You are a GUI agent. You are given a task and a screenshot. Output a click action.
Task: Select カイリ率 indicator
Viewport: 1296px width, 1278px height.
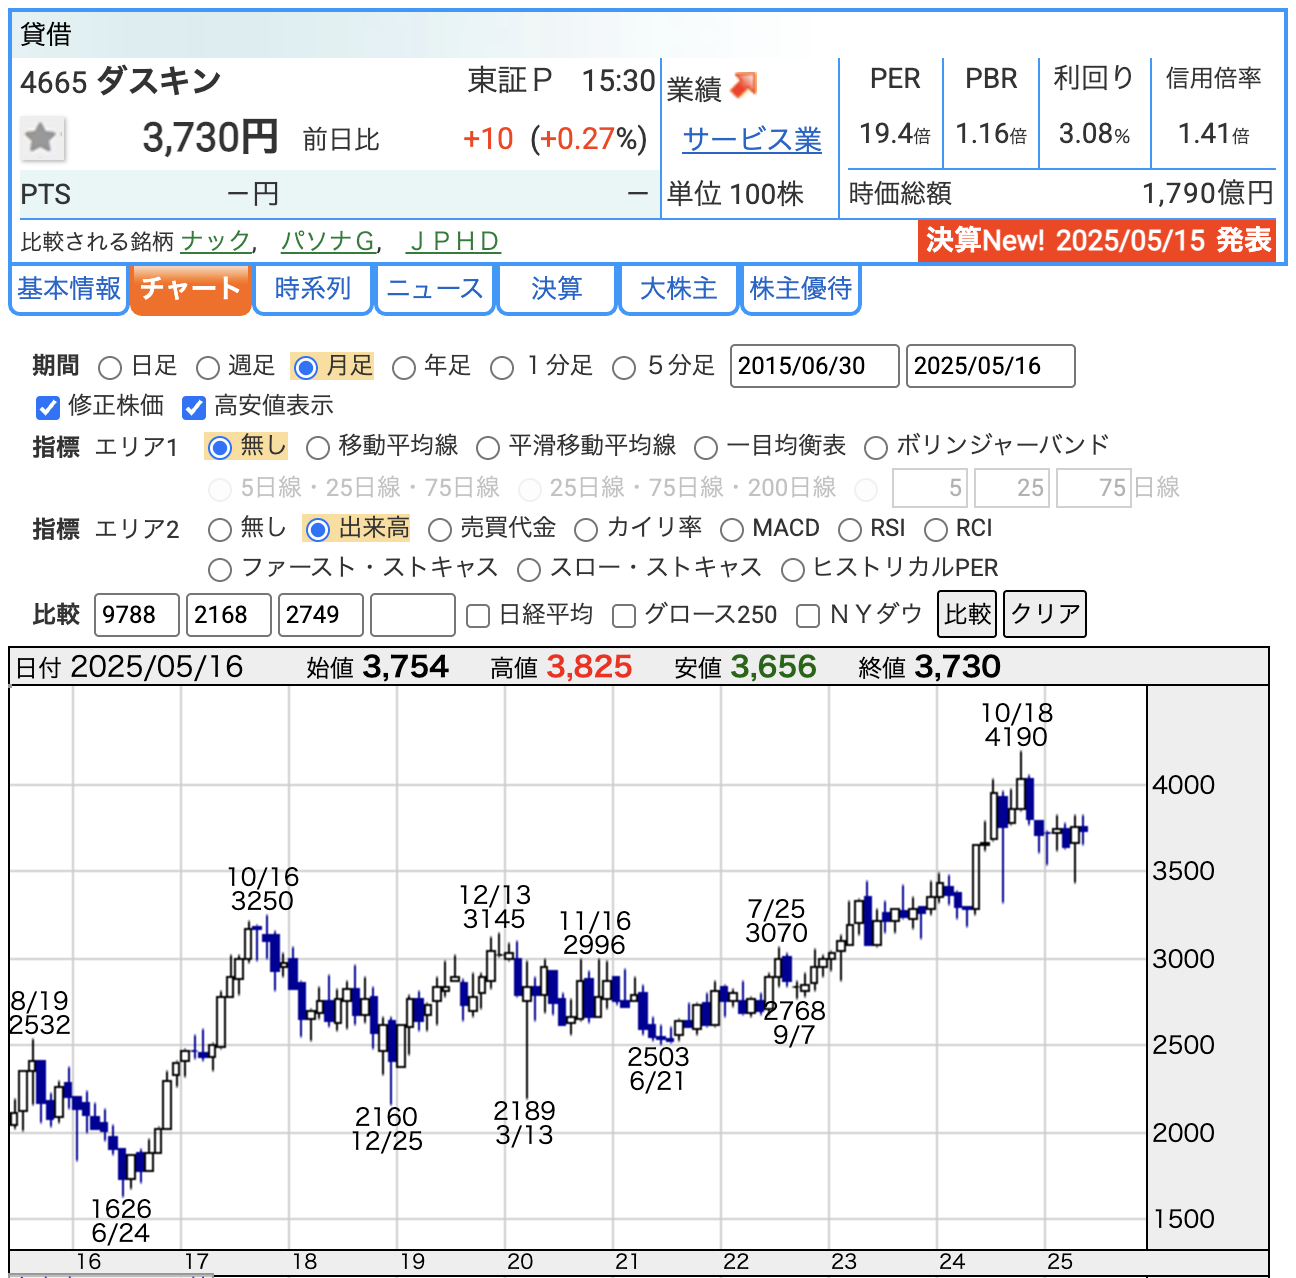586,529
